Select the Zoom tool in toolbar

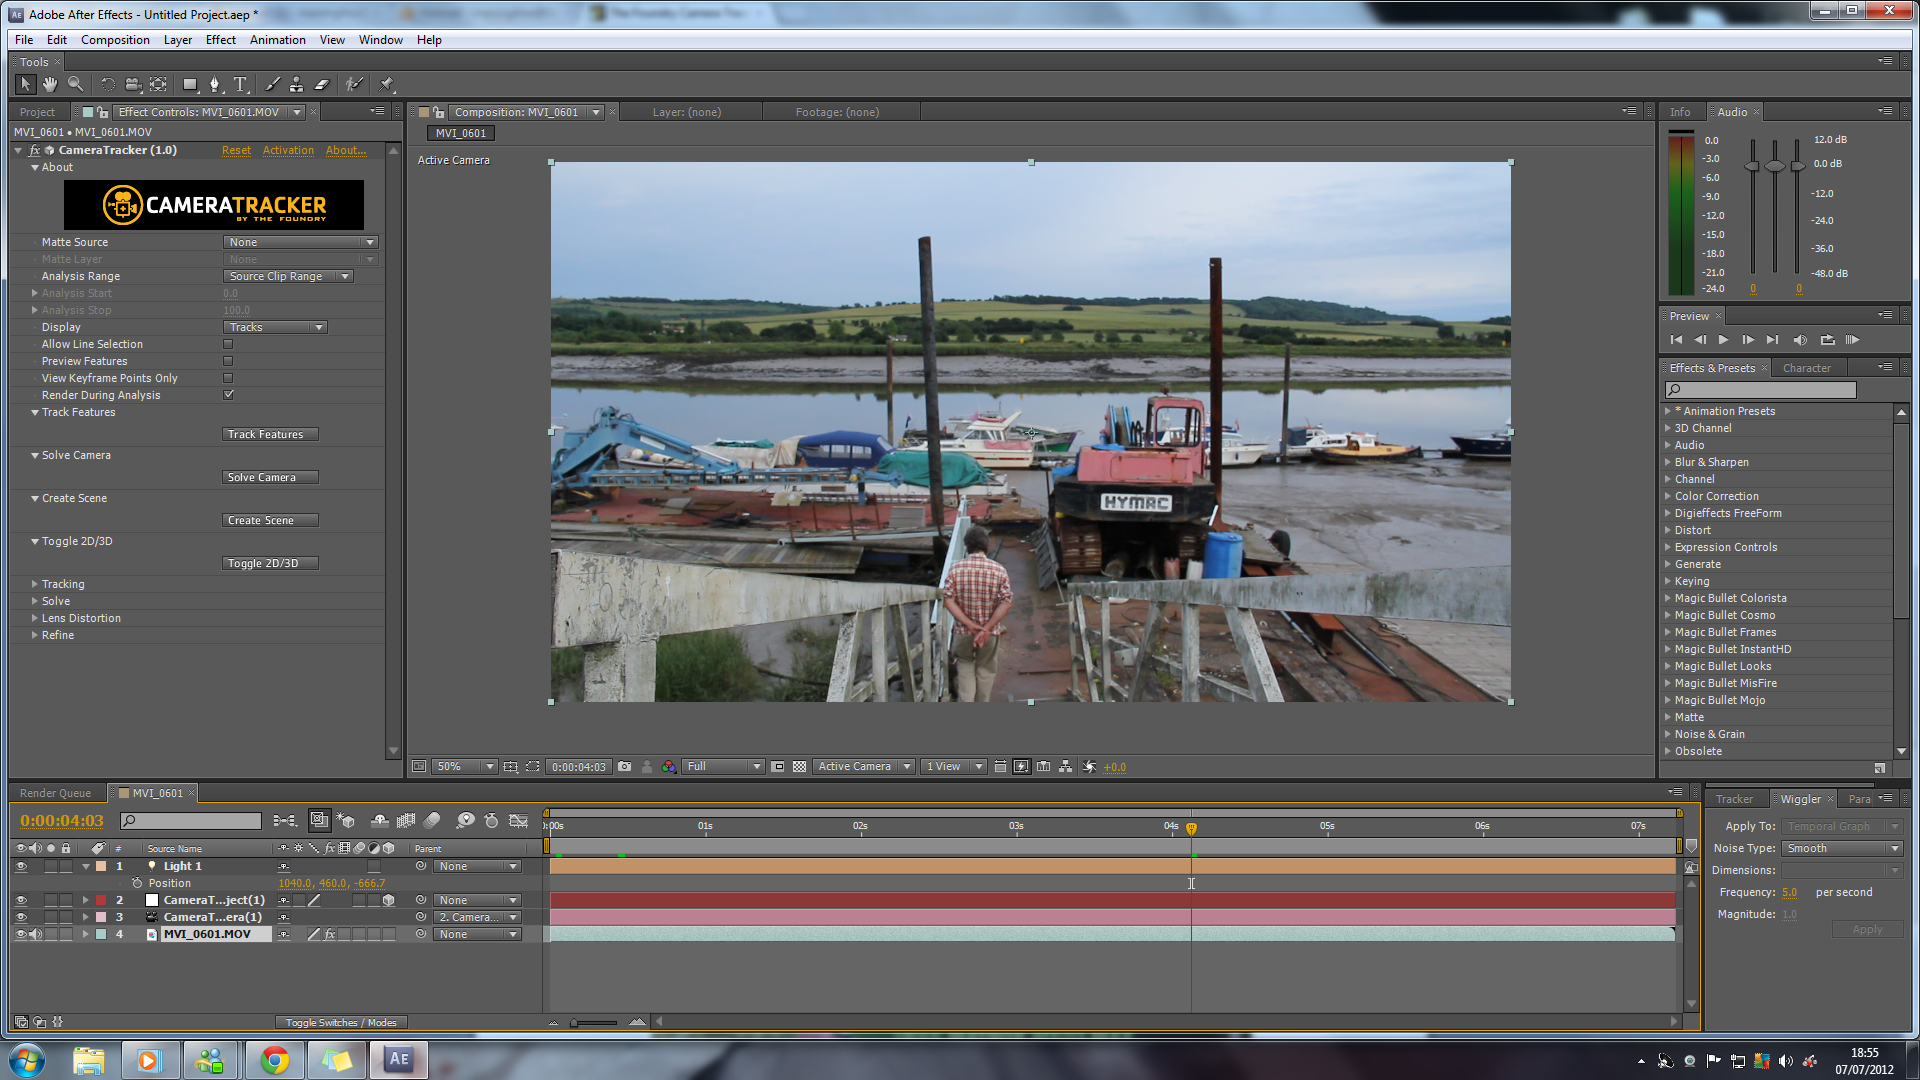tap(75, 84)
